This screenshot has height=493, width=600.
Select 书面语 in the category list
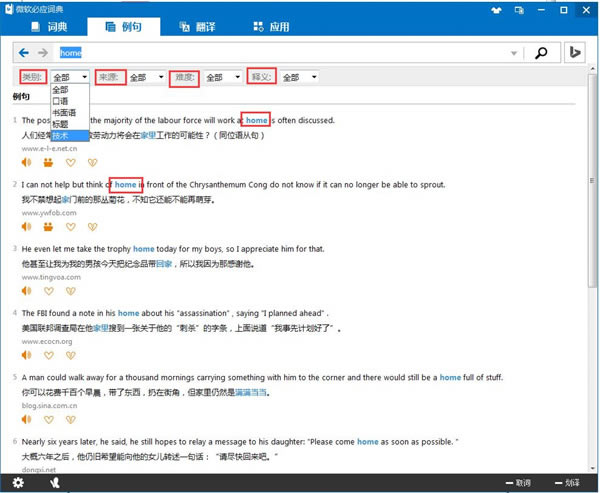[64, 112]
